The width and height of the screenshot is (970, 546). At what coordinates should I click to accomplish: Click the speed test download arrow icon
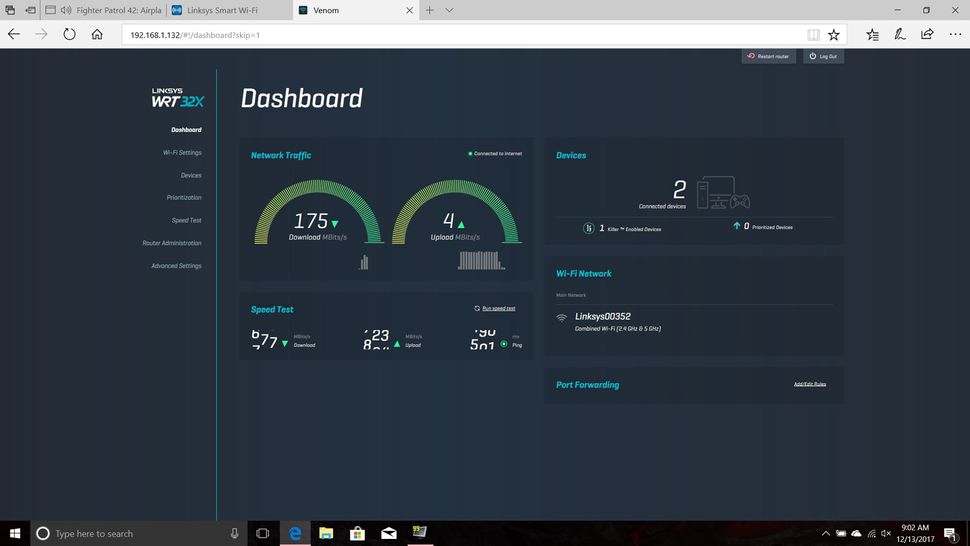point(285,343)
